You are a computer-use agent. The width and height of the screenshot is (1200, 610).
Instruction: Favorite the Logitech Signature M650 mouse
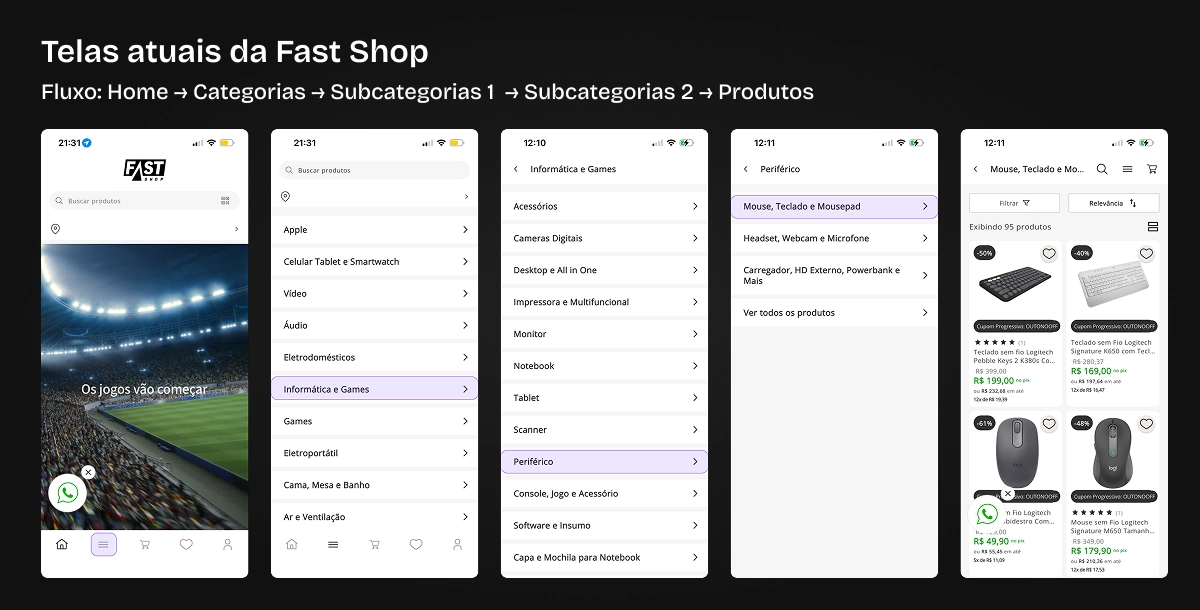point(1146,424)
